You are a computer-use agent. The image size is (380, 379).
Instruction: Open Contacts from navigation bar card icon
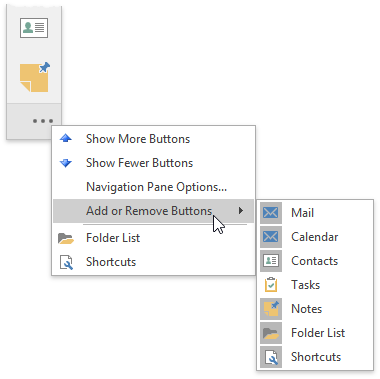pos(34,28)
